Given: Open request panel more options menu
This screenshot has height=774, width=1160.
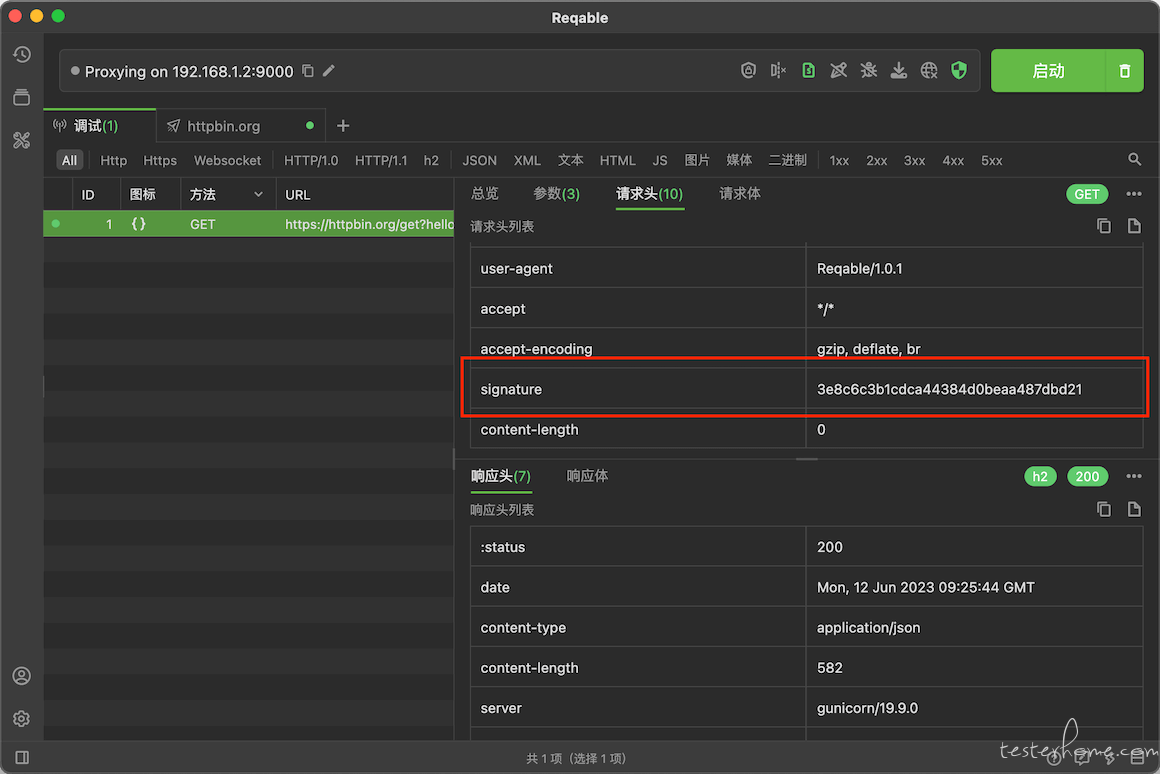Looking at the screenshot, I should click(1133, 194).
